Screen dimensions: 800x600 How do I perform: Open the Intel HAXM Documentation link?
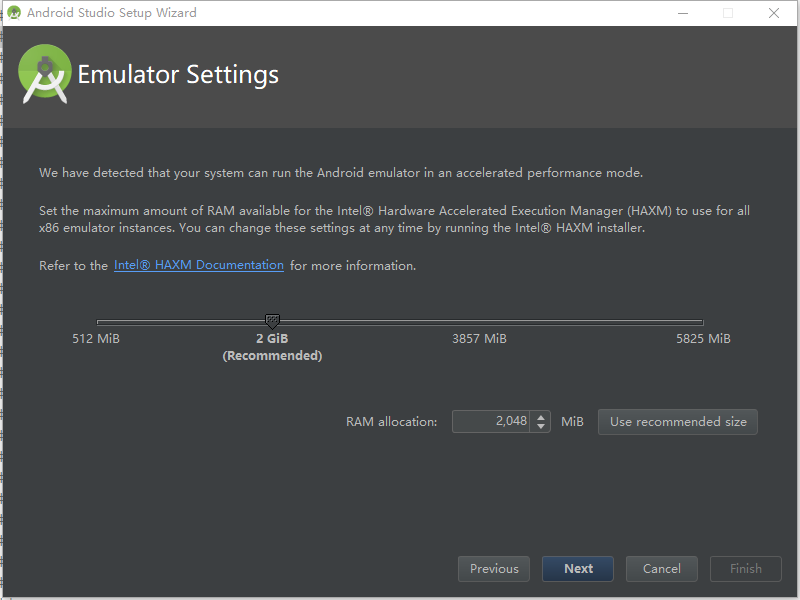198,265
